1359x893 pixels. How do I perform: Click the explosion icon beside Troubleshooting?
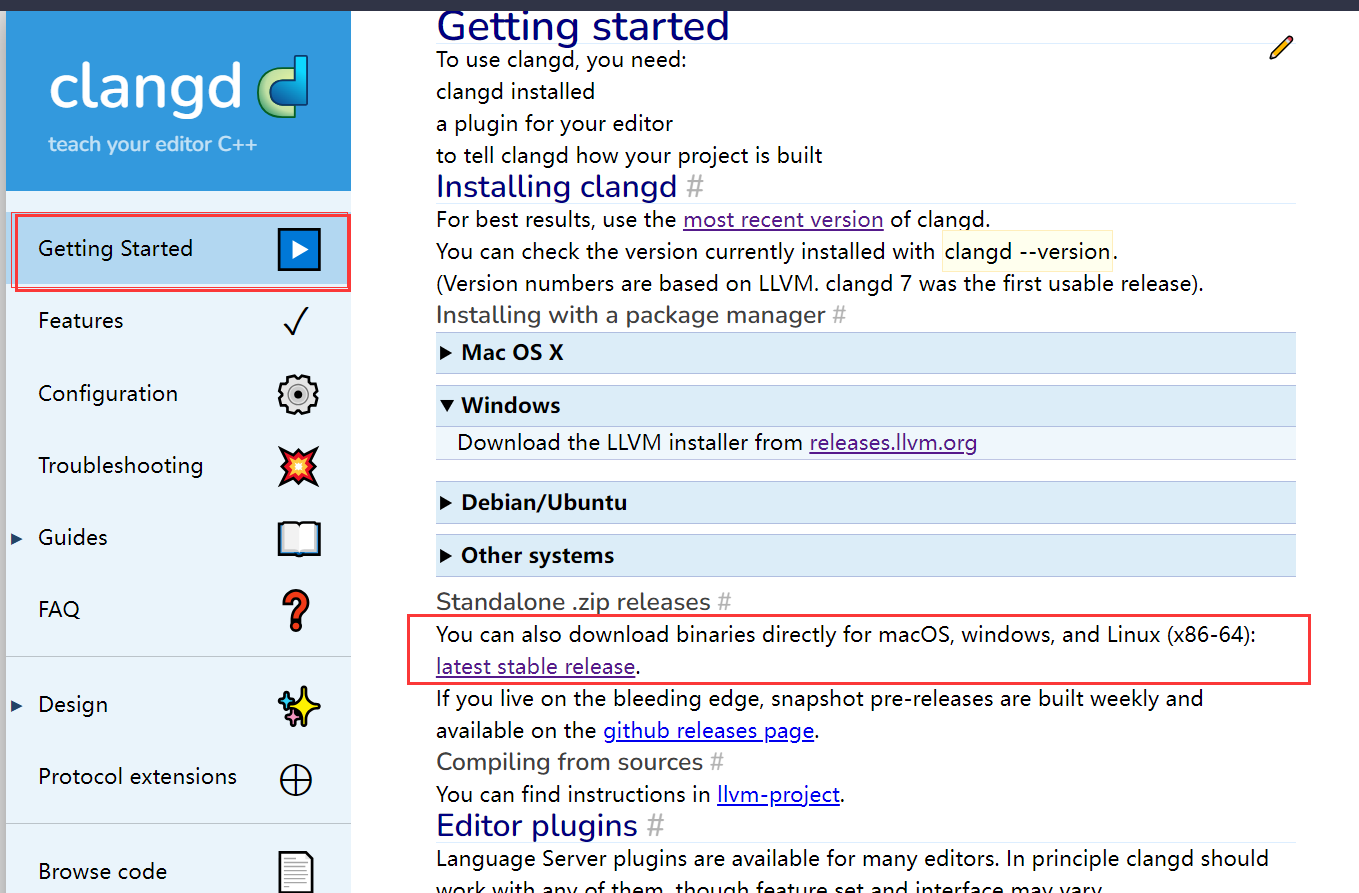(x=297, y=466)
